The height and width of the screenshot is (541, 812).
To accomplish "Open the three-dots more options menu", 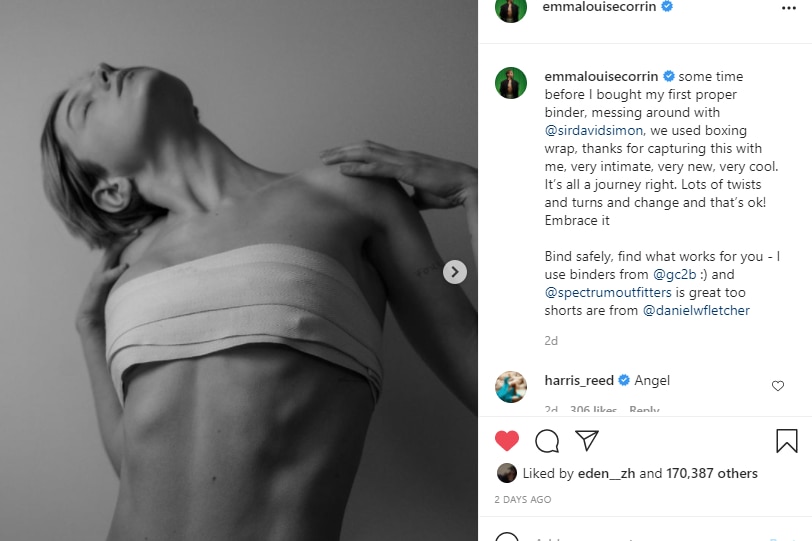I will tap(789, 8).
